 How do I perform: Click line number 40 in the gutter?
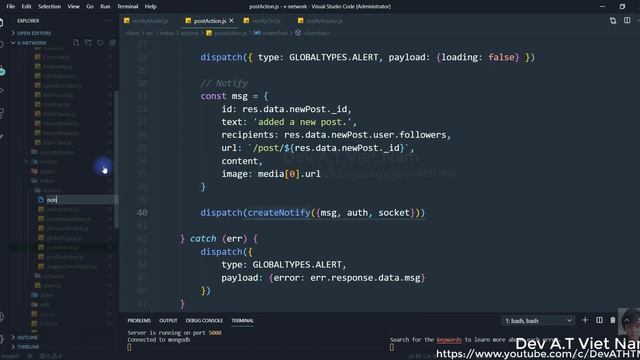pos(142,213)
